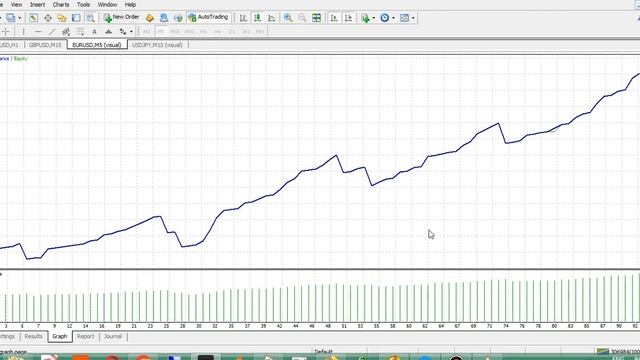Switch to the H1 timeframe
The width and height of the screenshot is (640, 360).
point(203,31)
